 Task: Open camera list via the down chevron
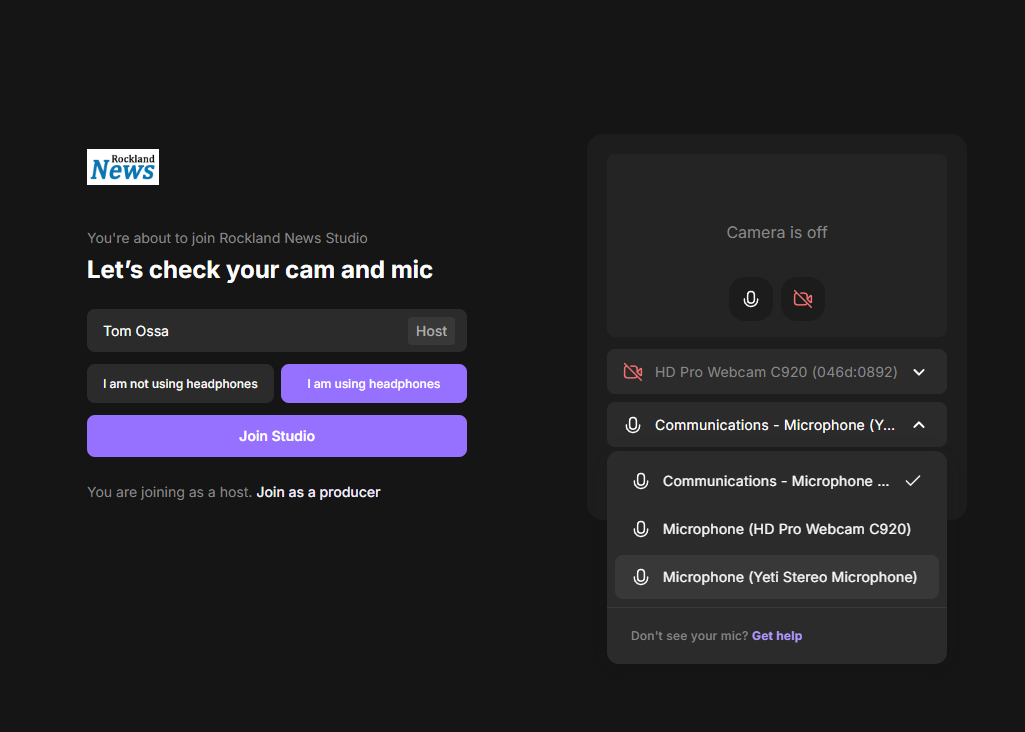click(x=919, y=372)
